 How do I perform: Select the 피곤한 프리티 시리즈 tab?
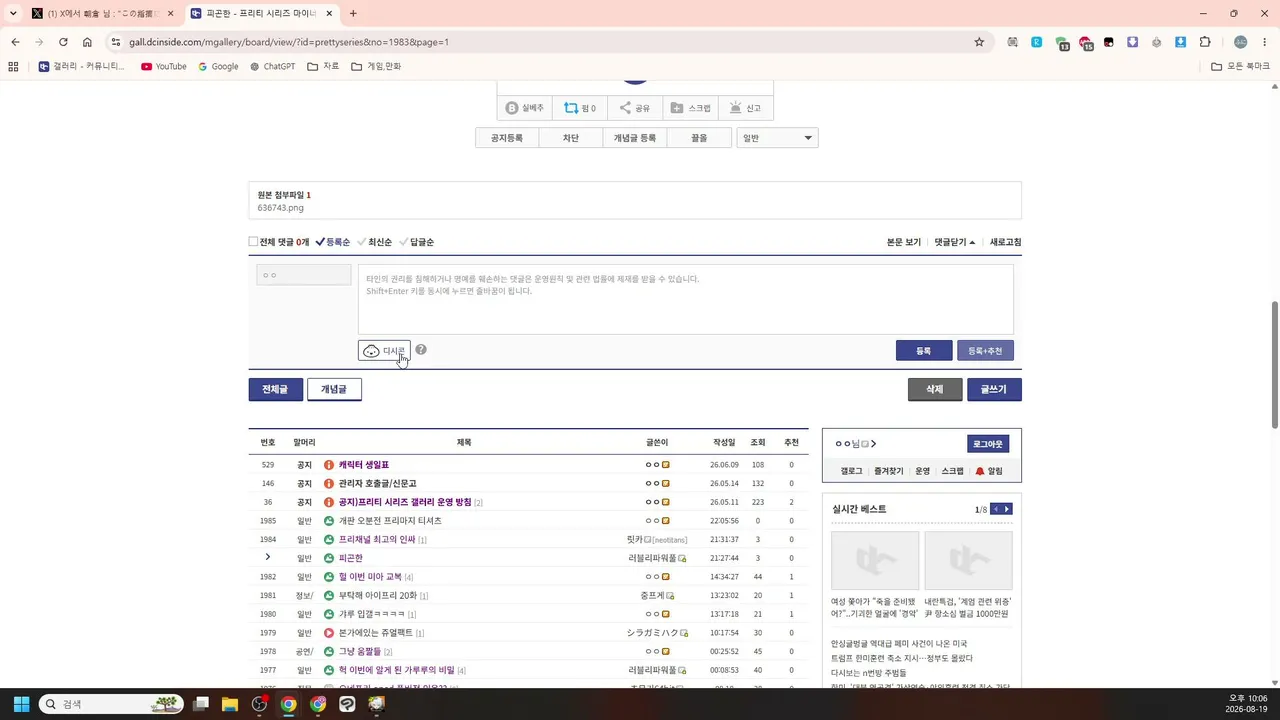tap(260, 14)
